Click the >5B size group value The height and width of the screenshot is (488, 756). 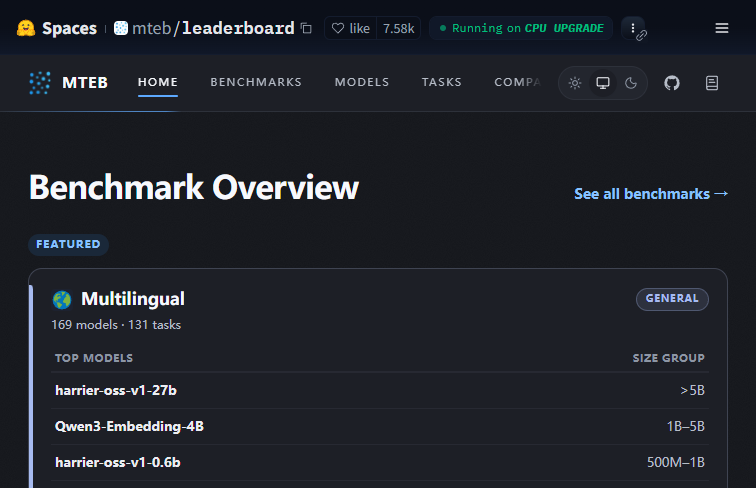692,391
